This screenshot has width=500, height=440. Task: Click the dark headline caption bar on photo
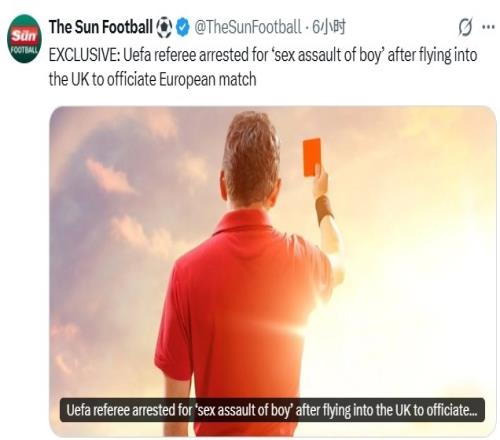(x=272, y=410)
